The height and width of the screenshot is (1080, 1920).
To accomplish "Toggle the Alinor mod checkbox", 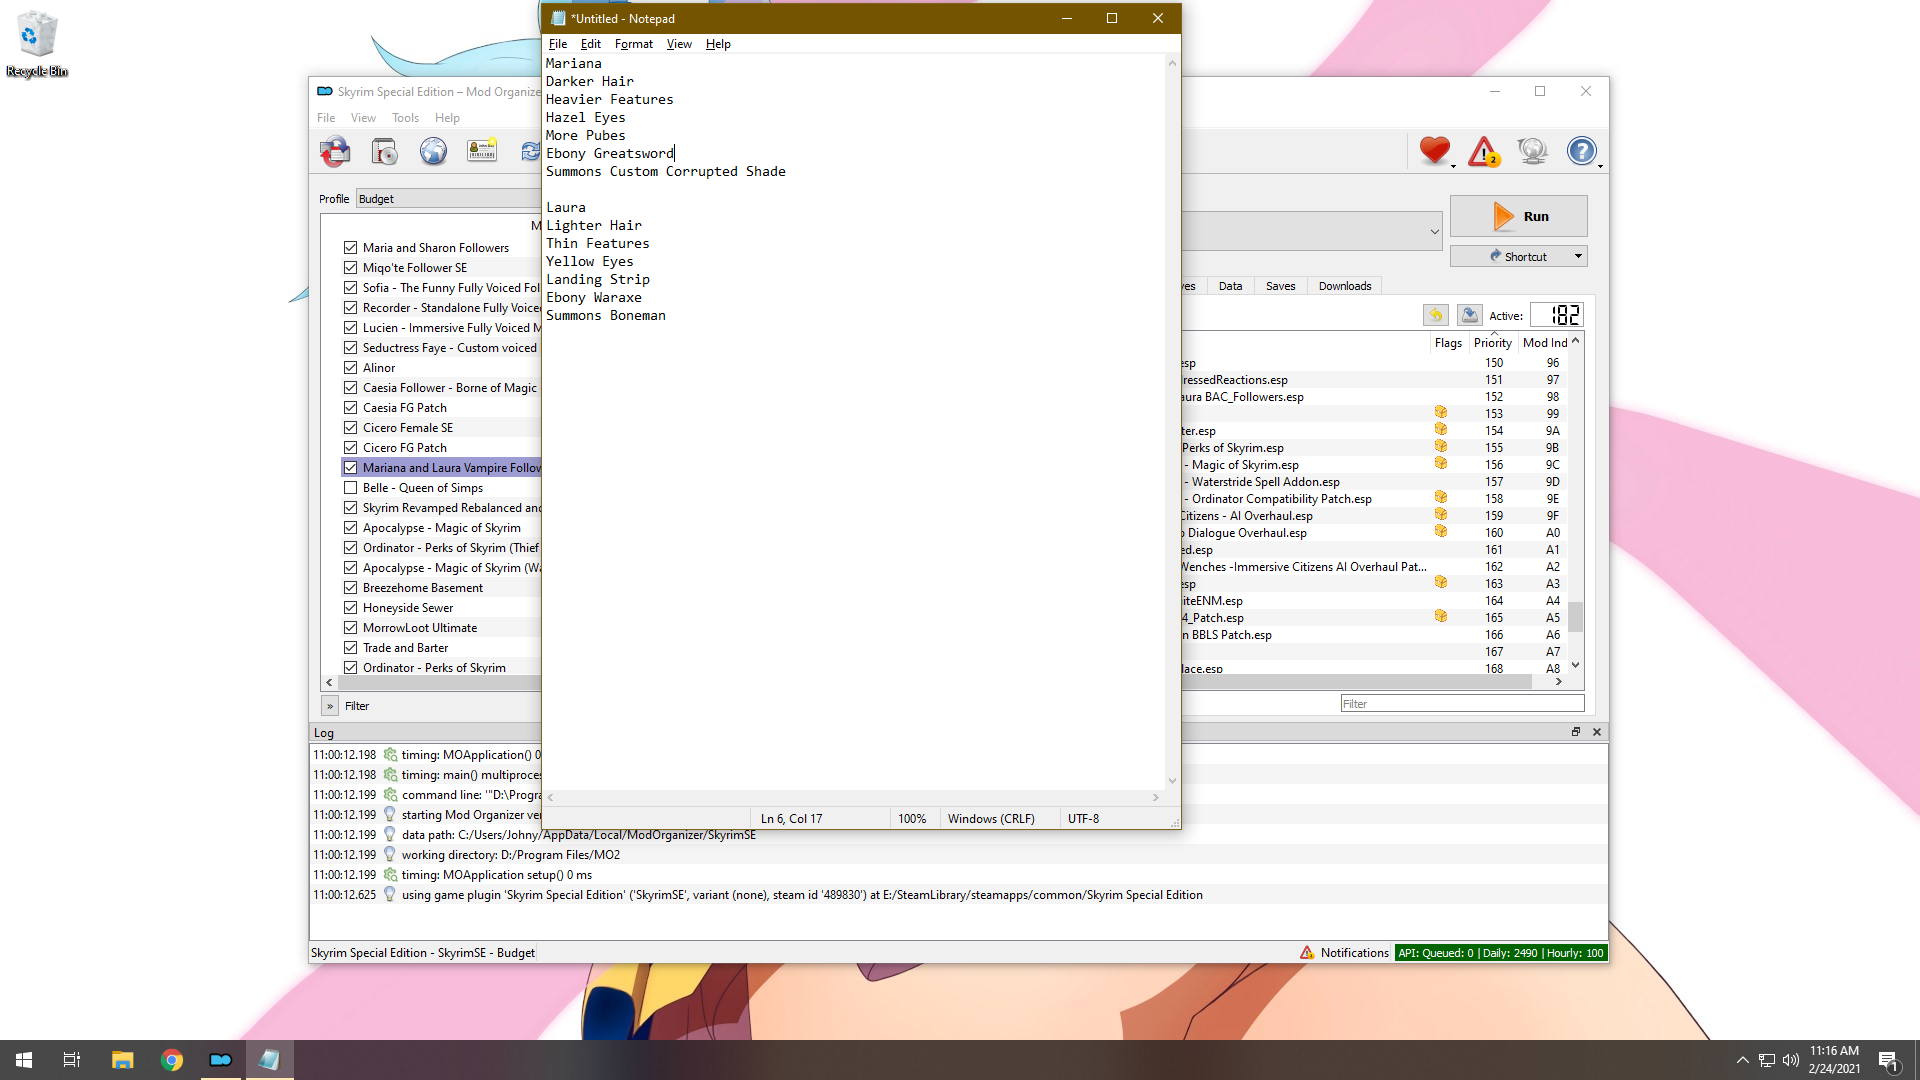I will [x=350, y=368].
